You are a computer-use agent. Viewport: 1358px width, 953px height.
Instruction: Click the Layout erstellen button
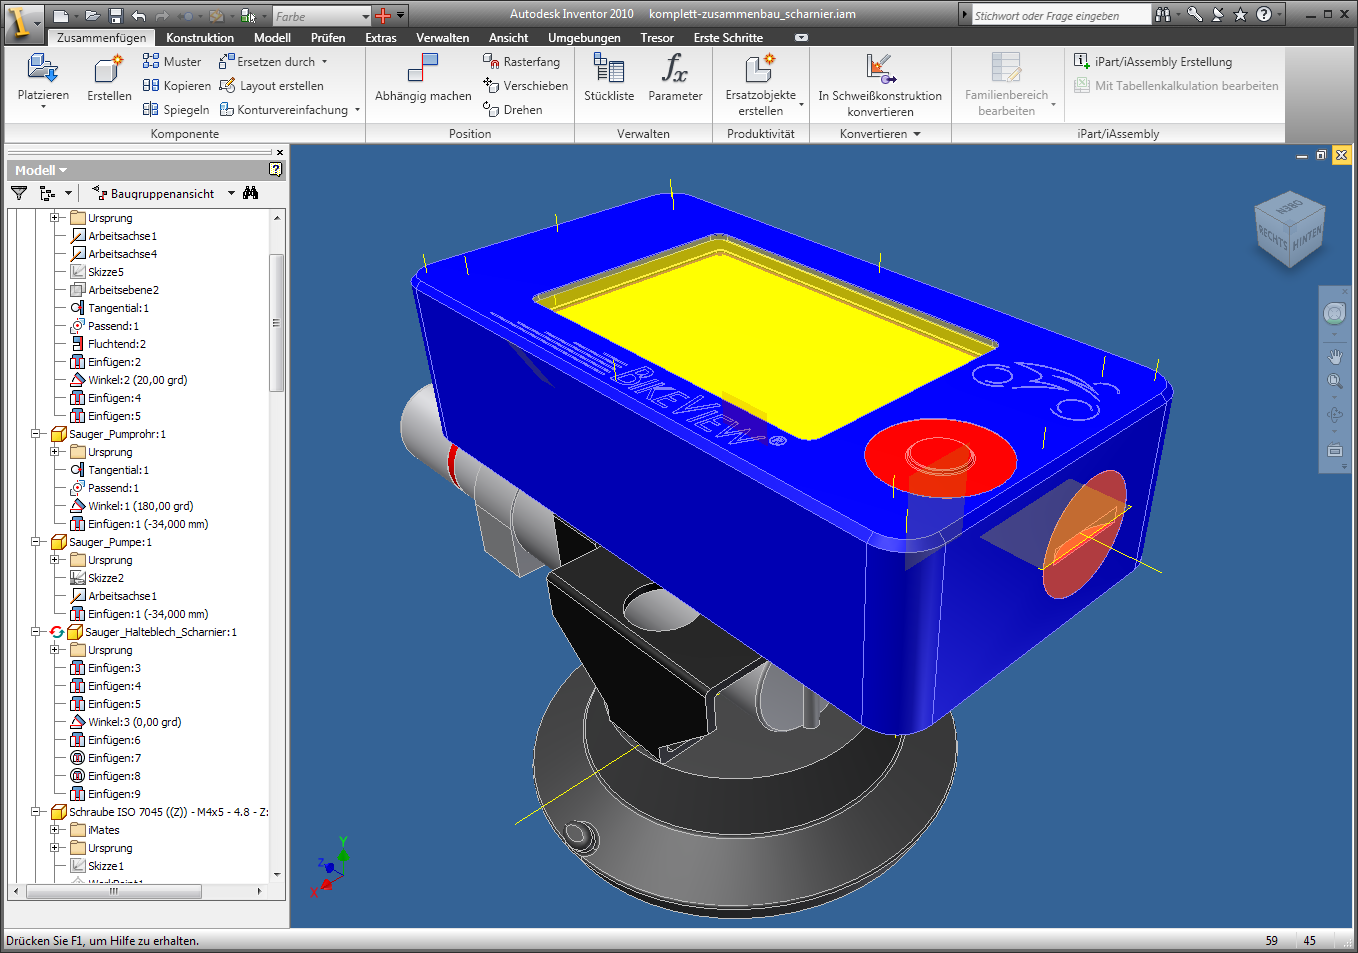pos(272,86)
